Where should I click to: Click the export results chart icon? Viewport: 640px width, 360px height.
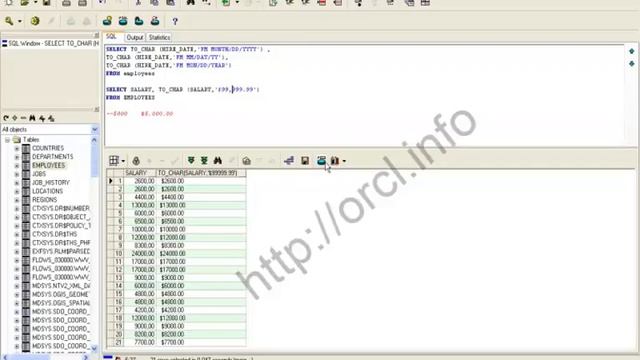335,160
